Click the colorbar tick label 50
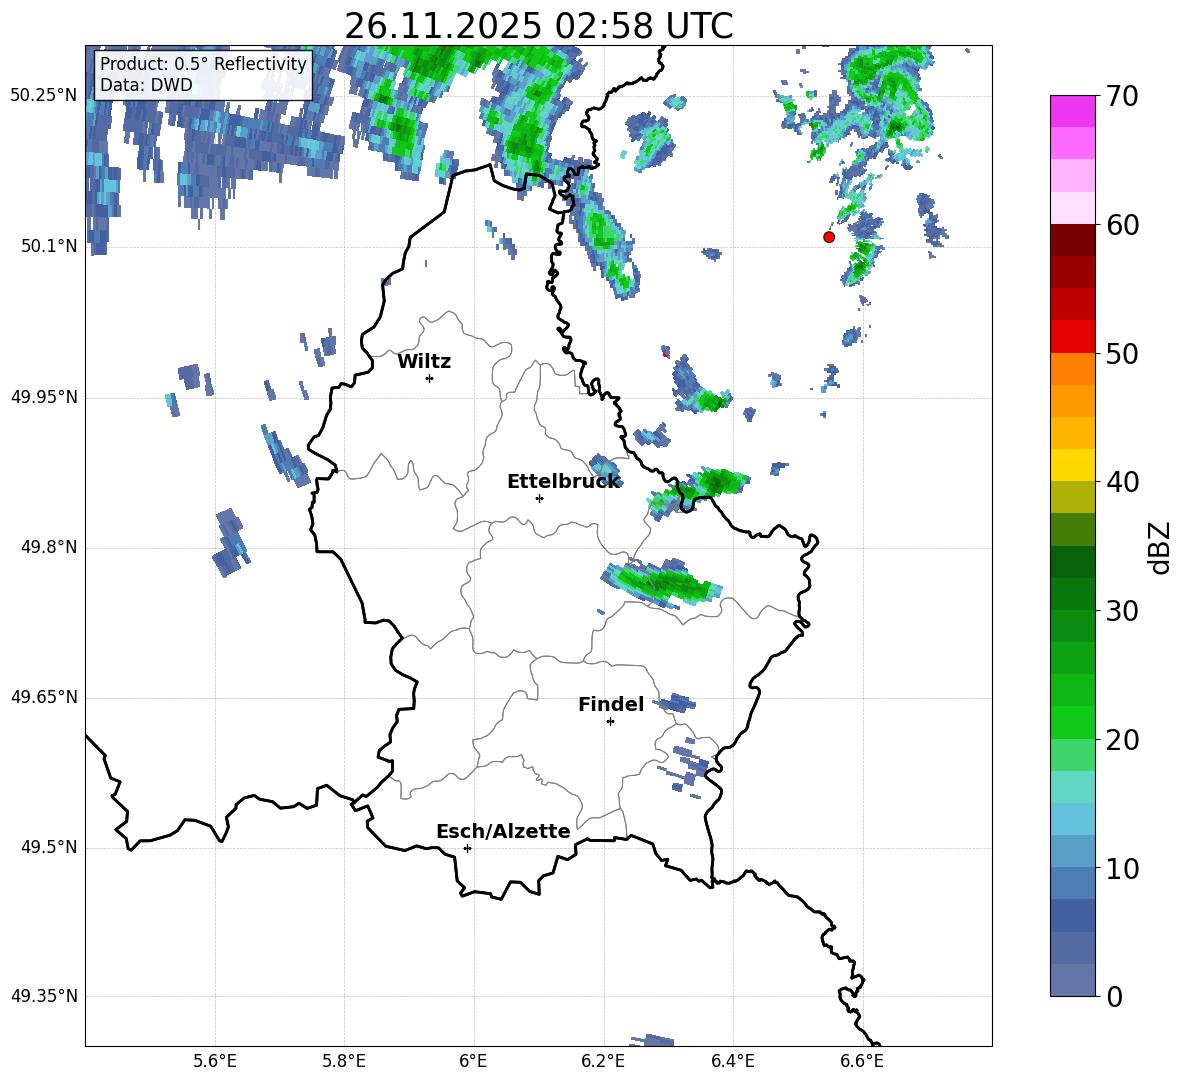Viewport: 1184px width, 1081px height. [x=1122, y=353]
